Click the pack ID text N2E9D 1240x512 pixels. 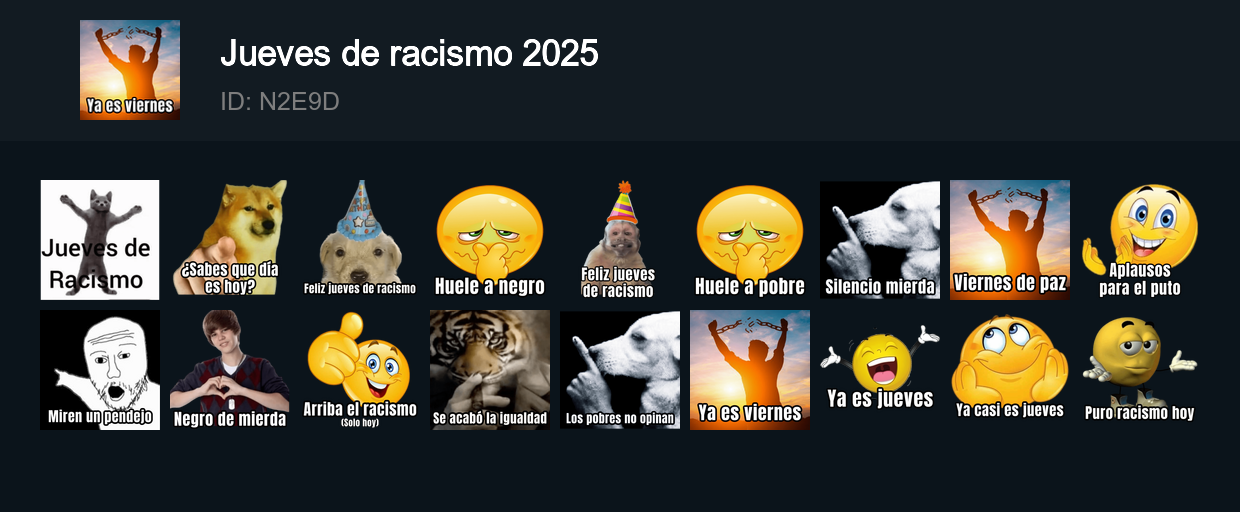(x=280, y=101)
